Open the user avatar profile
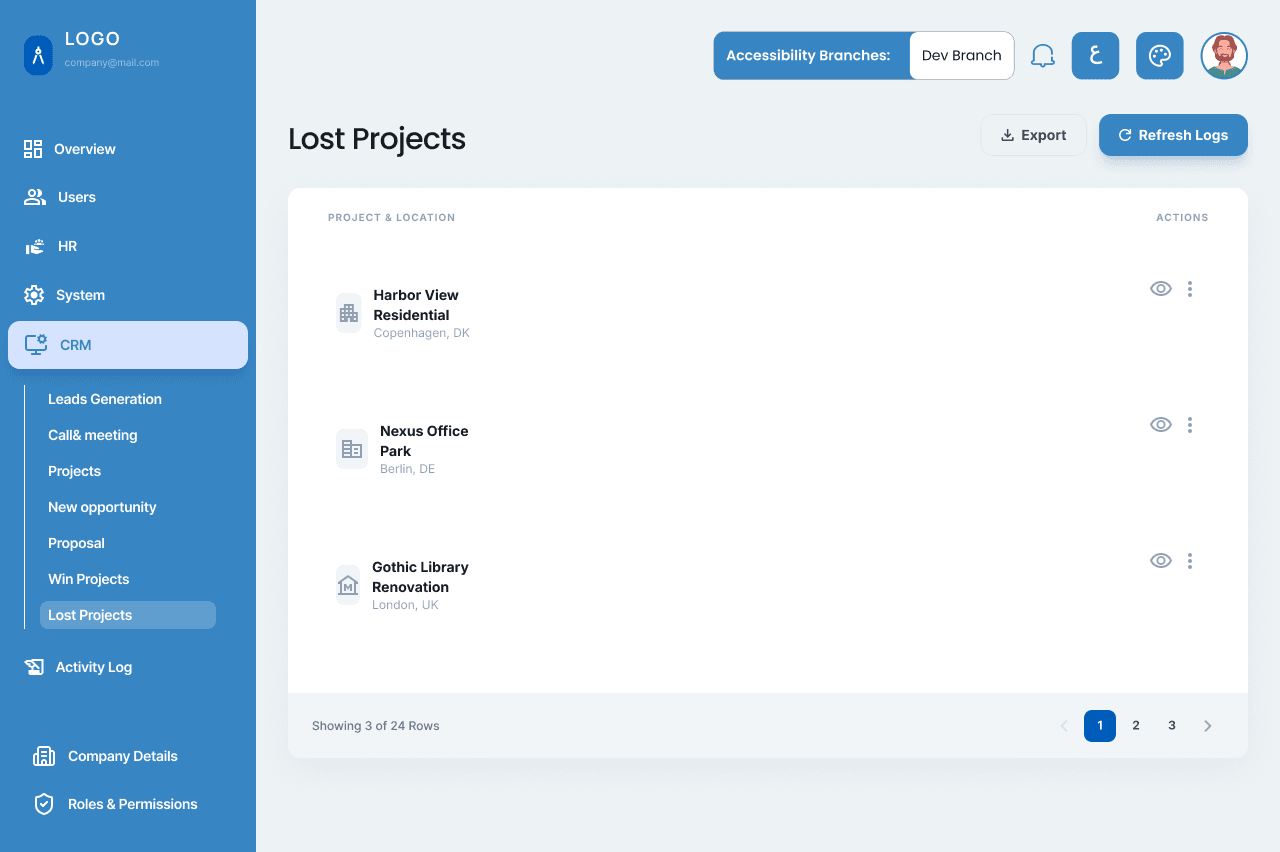The width and height of the screenshot is (1280, 852). 1224,56
